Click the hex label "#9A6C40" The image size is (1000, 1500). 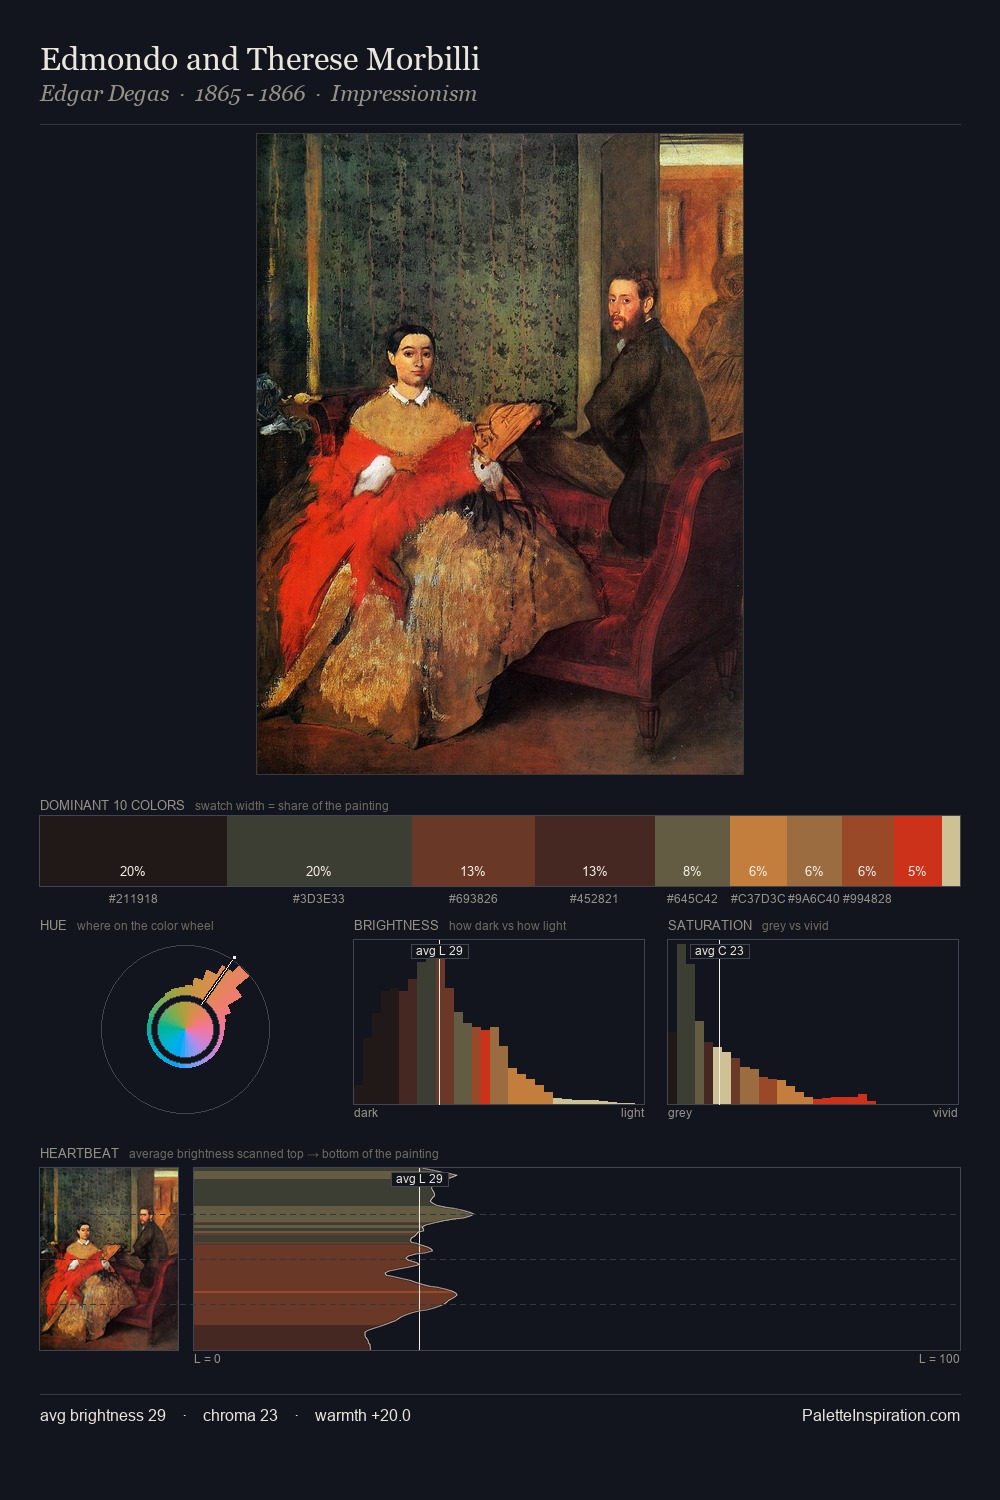tap(814, 898)
